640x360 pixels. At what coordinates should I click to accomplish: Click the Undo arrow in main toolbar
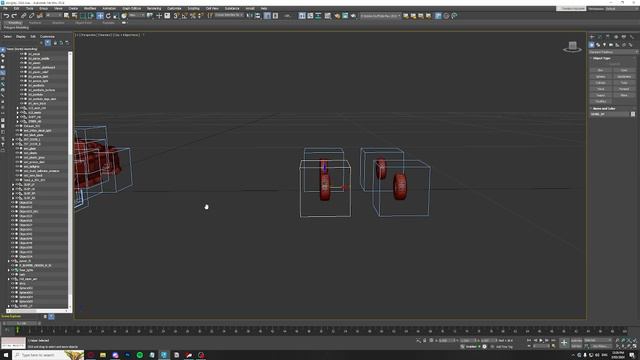7,16
